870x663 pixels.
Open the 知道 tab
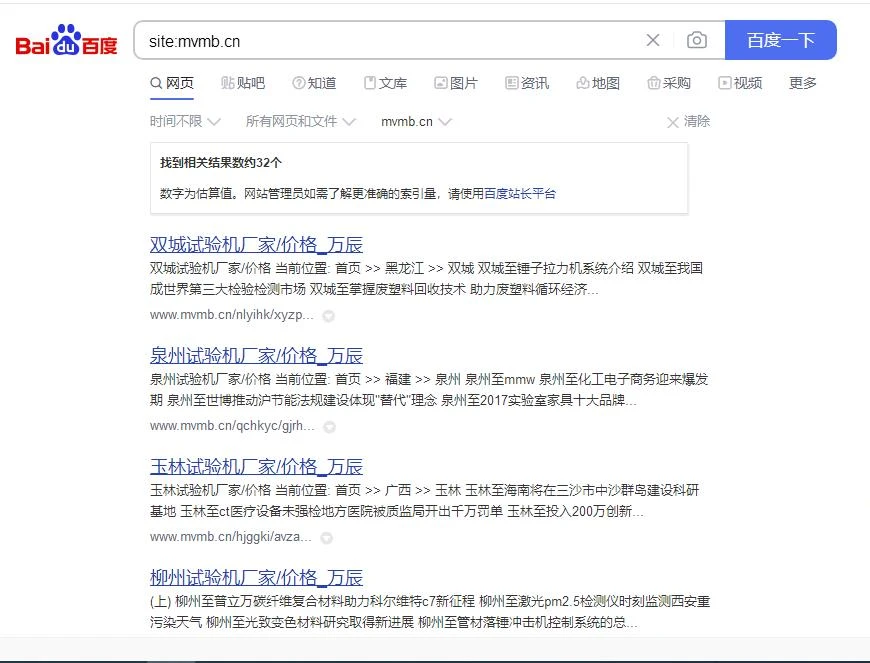click(x=314, y=83)
